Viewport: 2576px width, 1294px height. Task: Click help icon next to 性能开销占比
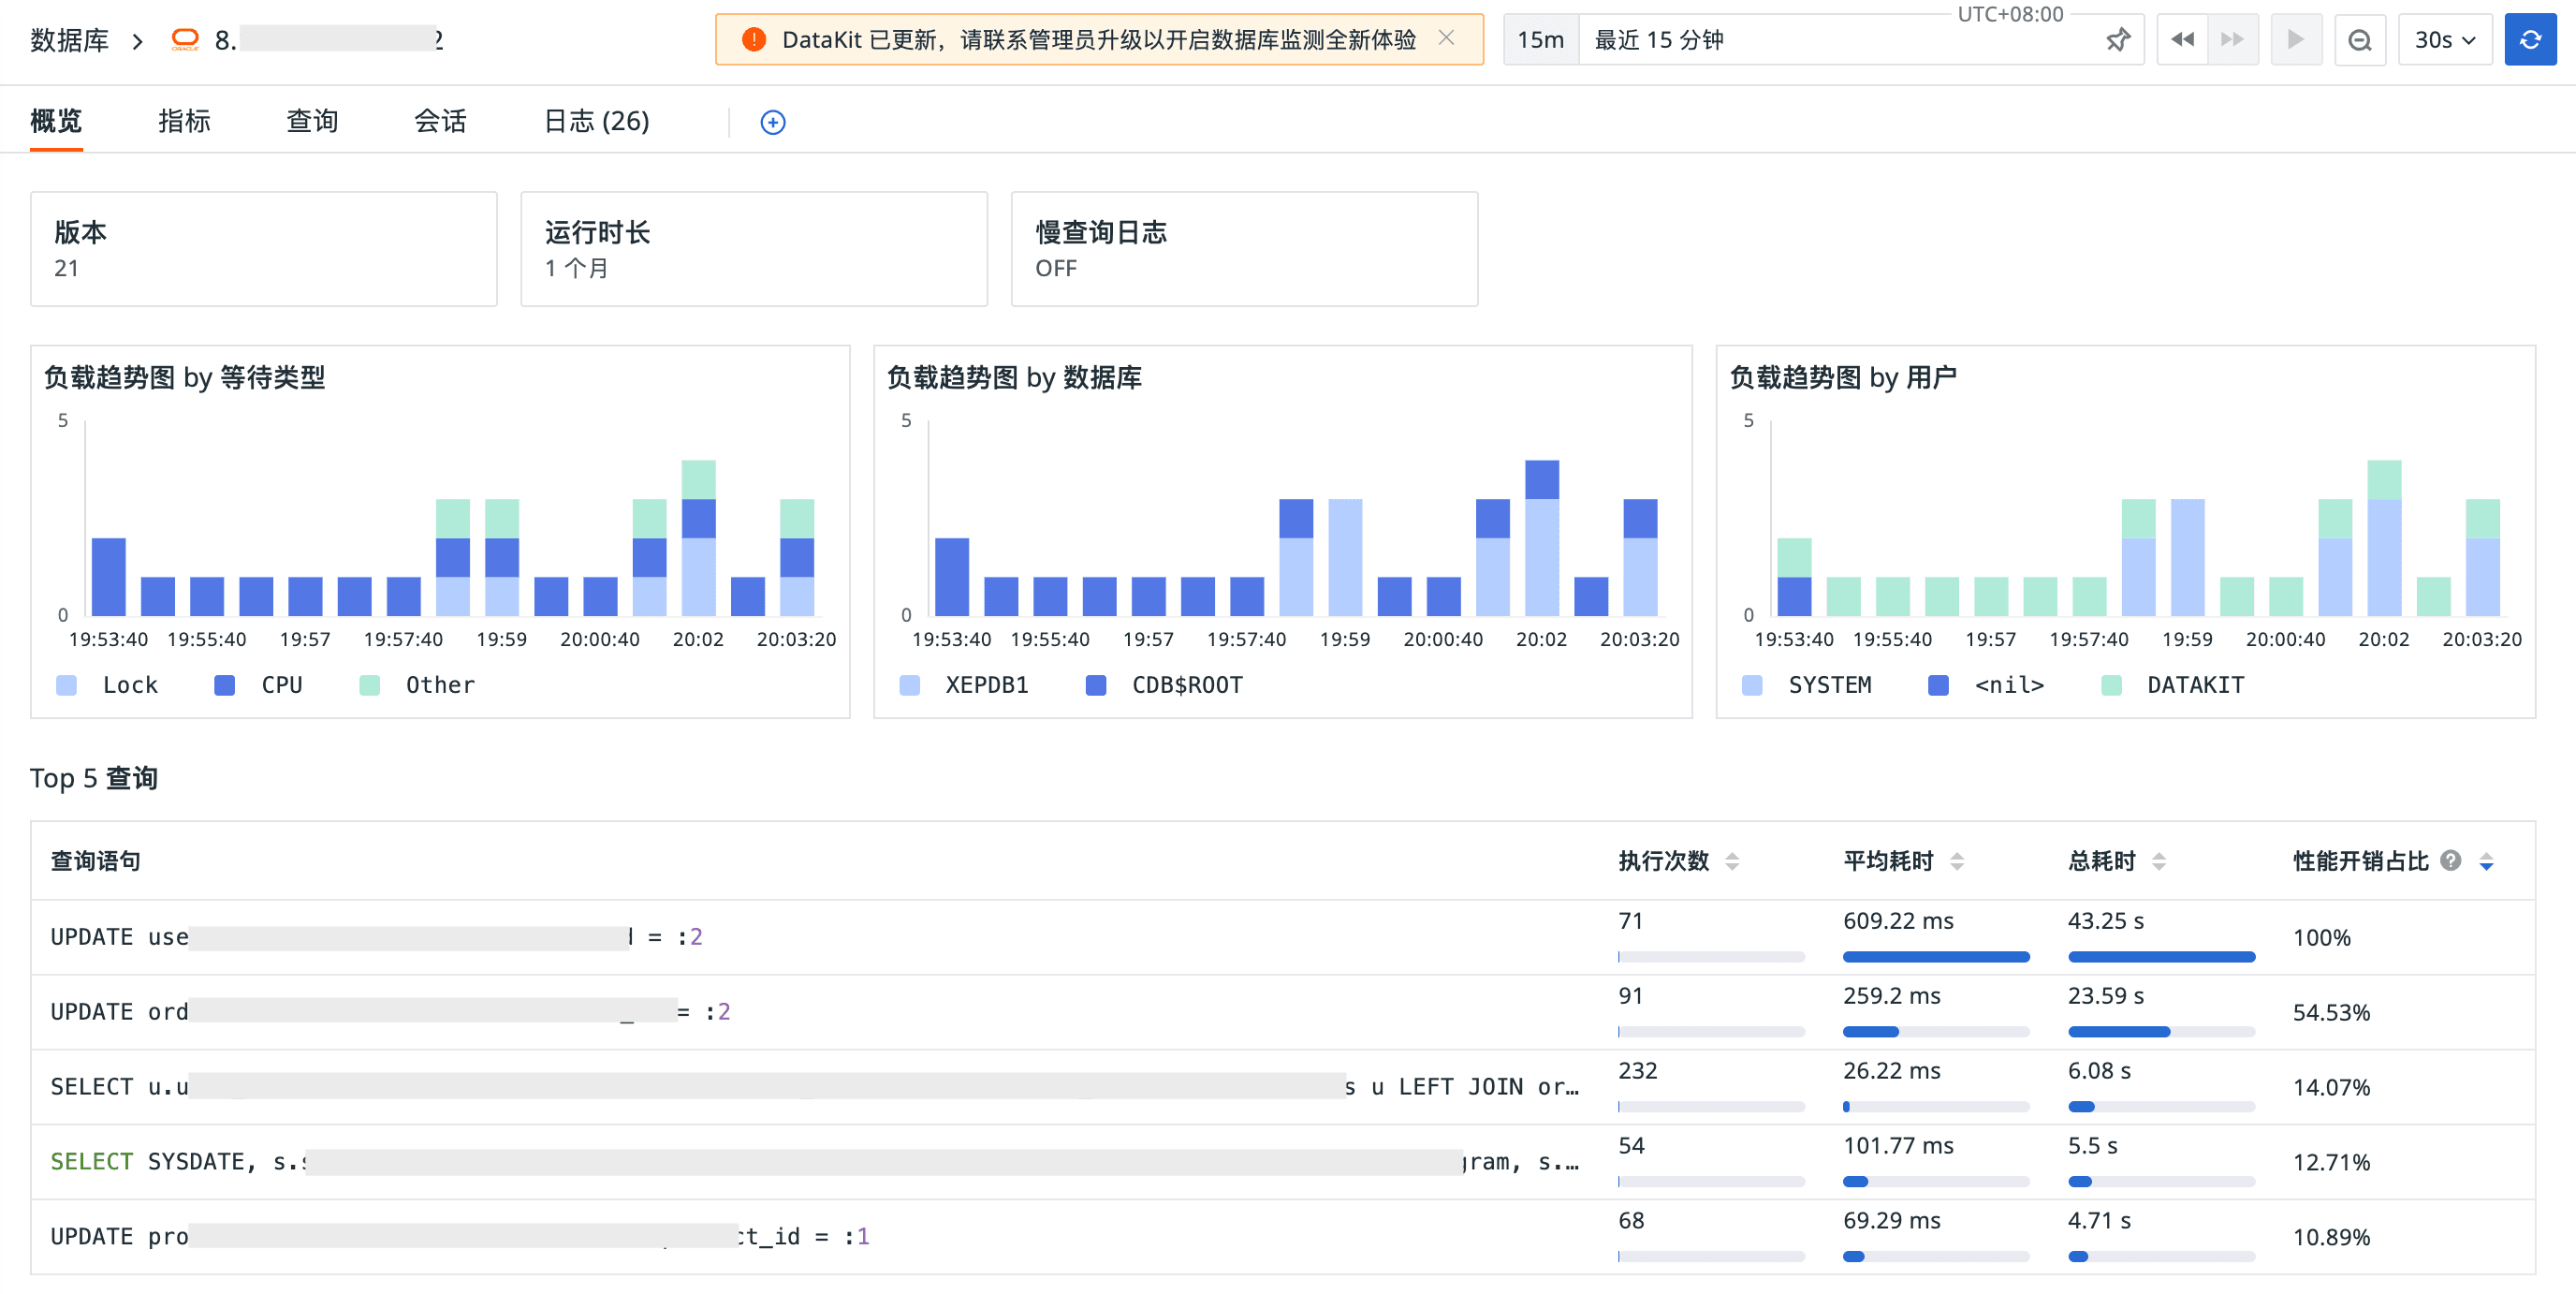tap(2450, 860)
